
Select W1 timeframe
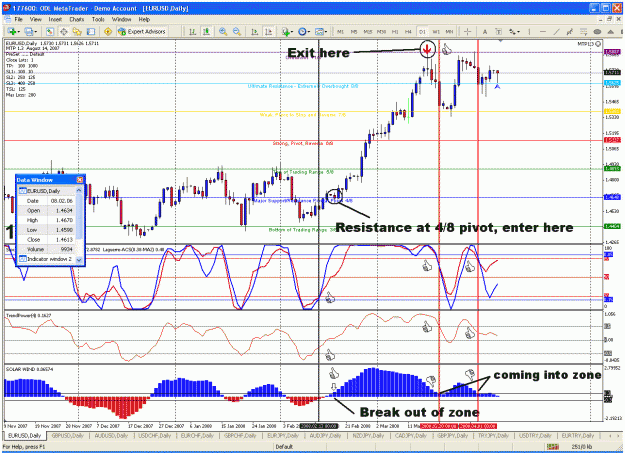pyautogui.click(x=436, y=32)
